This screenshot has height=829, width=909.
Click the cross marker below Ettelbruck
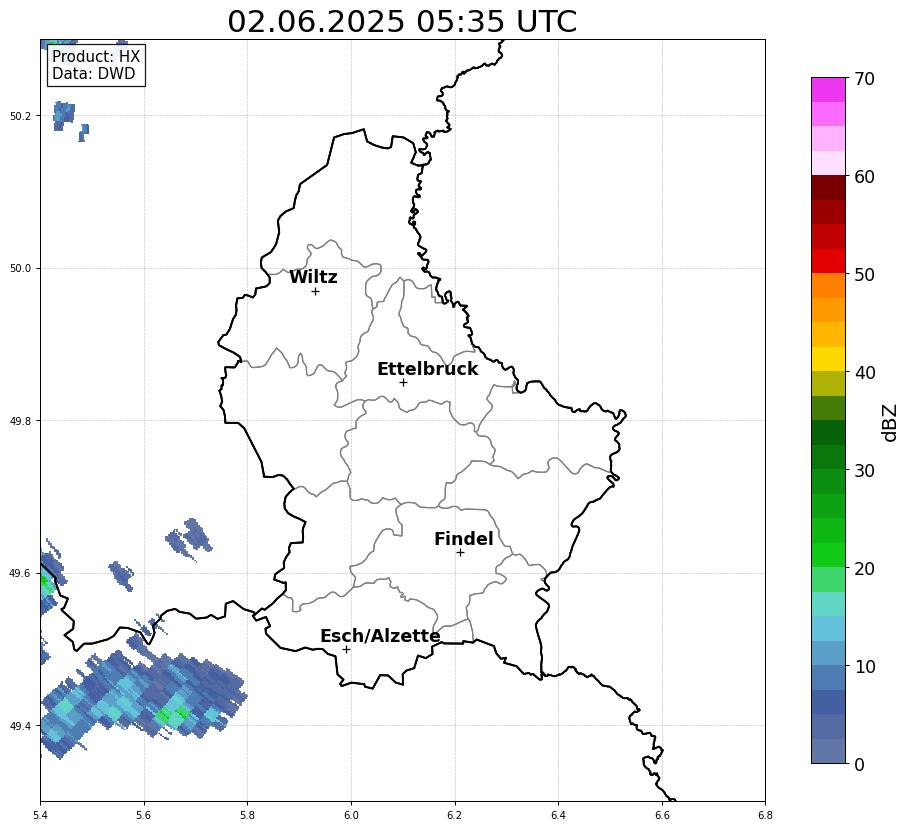click(403, 383)
